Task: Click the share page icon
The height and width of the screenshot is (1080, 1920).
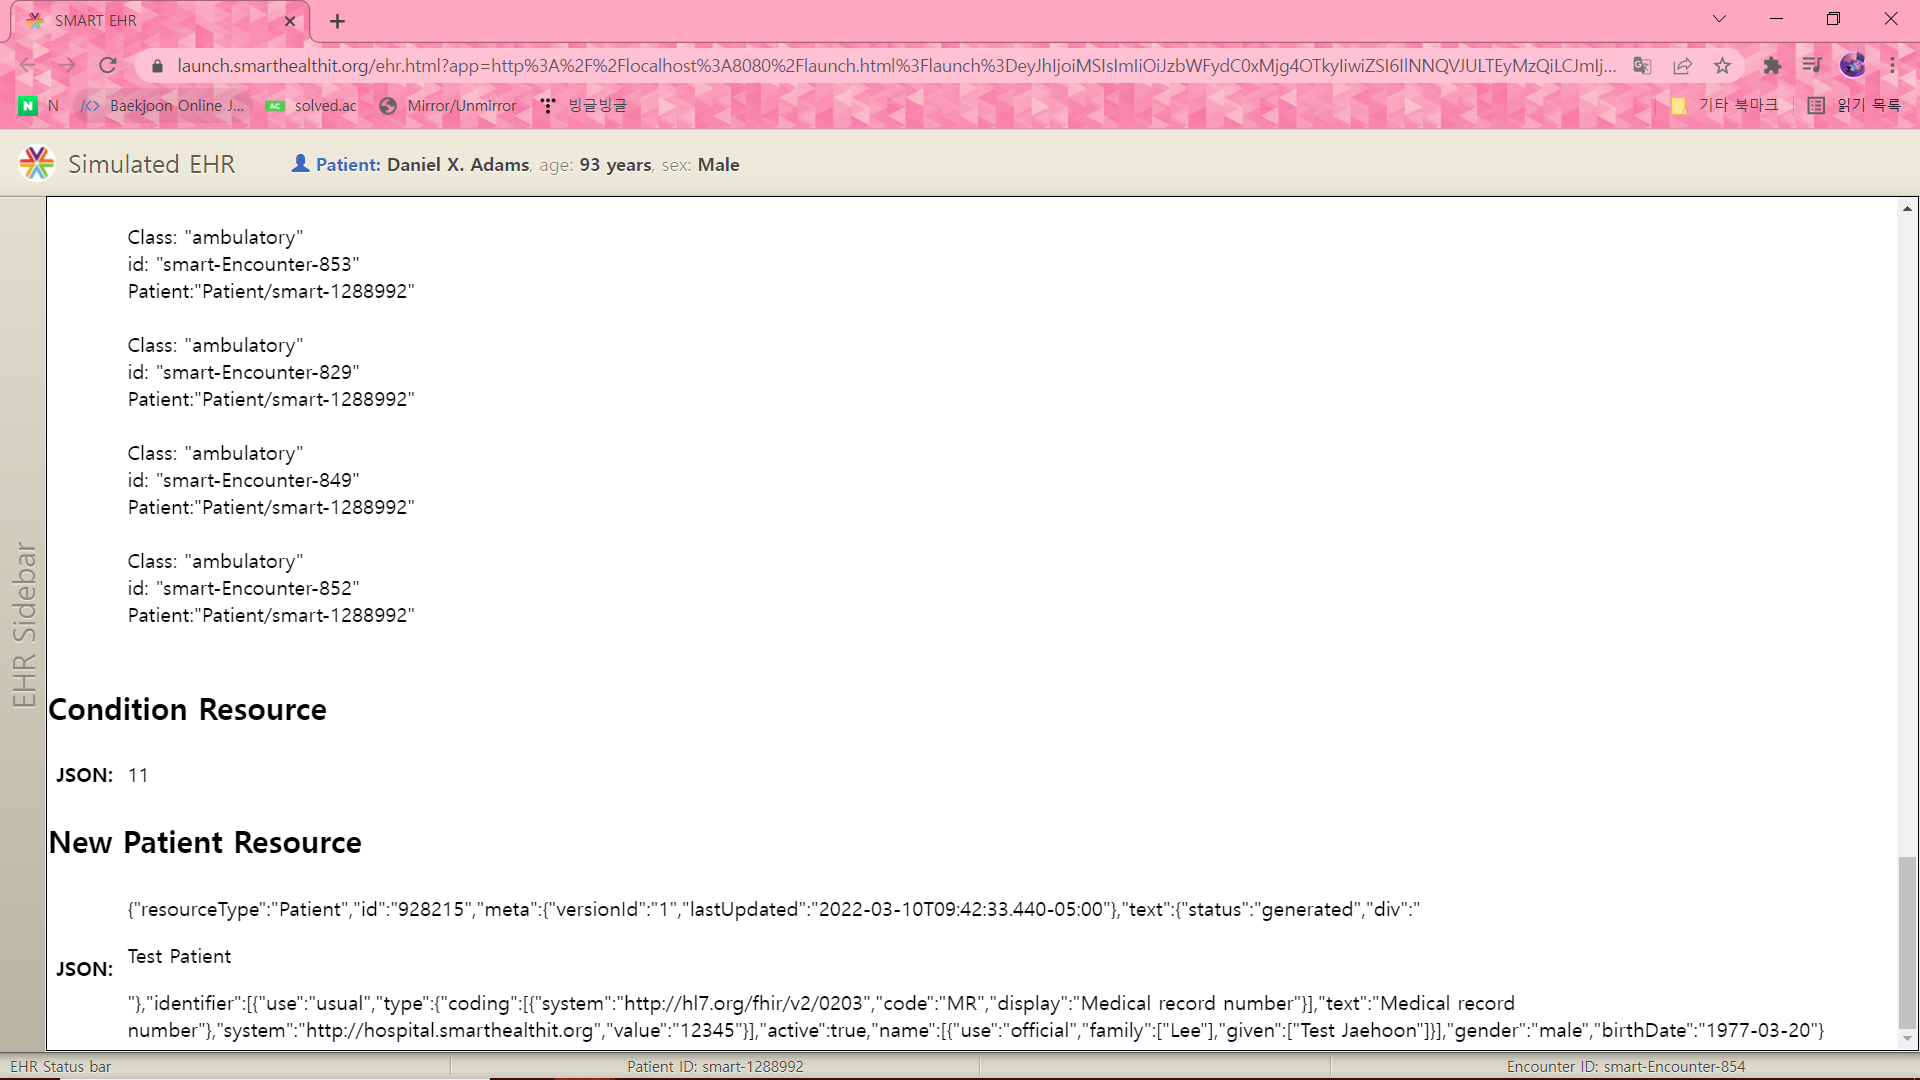Action: click(1682, 66)
